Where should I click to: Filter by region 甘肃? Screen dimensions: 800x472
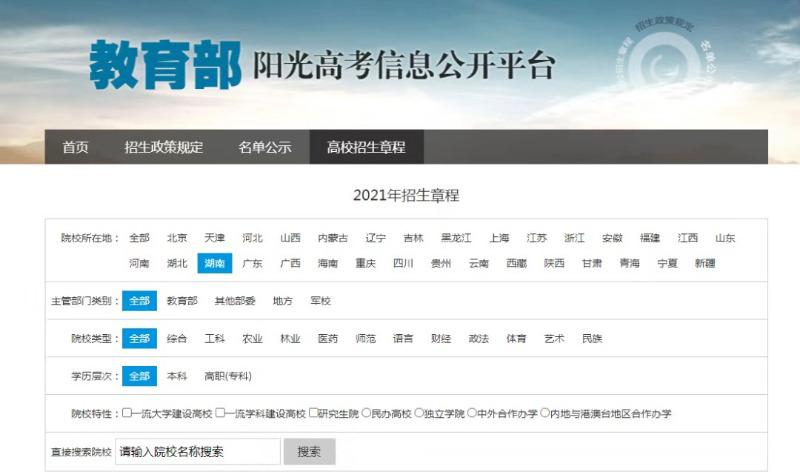[x=592, y=263]
